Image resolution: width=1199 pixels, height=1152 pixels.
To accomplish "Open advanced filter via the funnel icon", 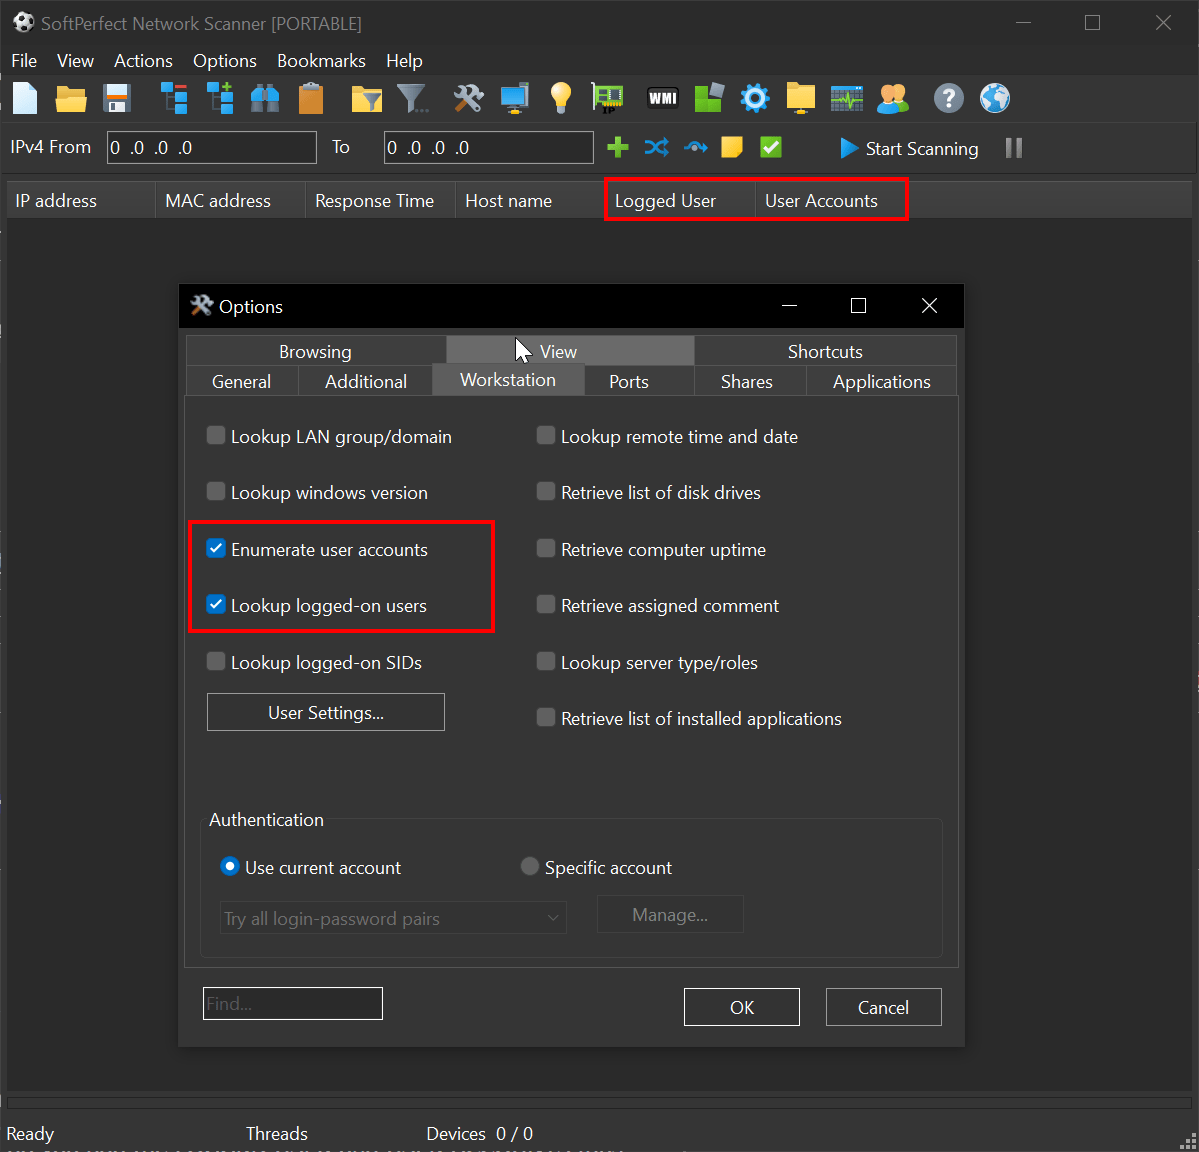I will (x=413, y=99).
